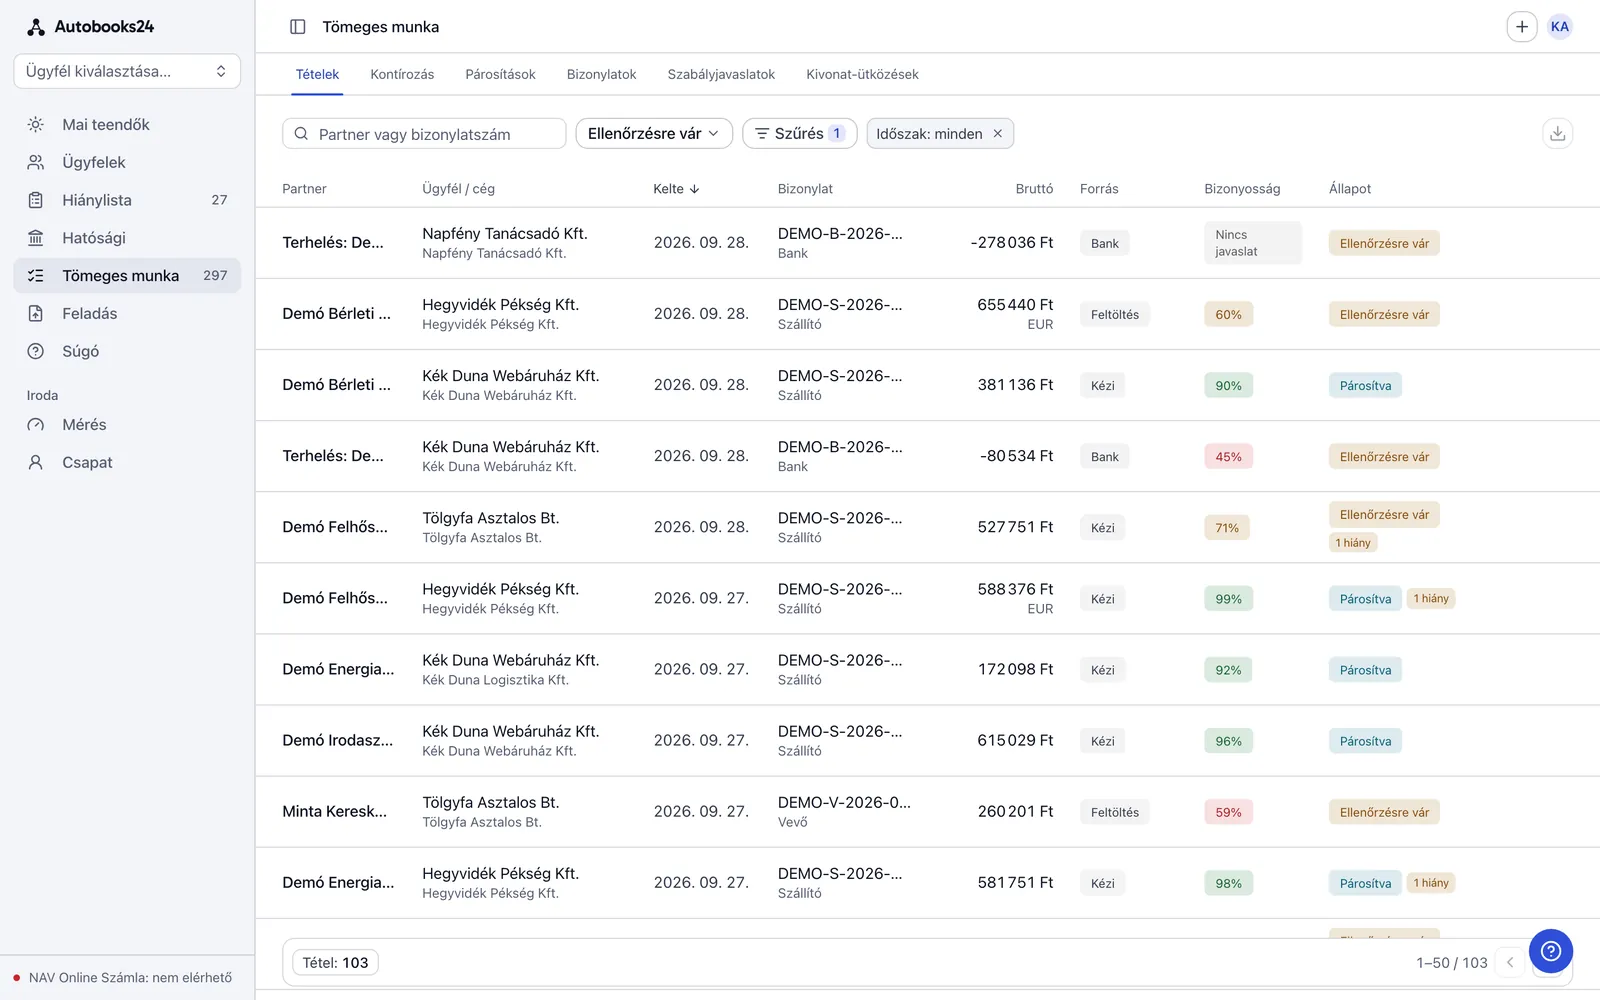
Task: Click the Autobooks24 logo
Action: pyautogui.click(x=90, y=27)
